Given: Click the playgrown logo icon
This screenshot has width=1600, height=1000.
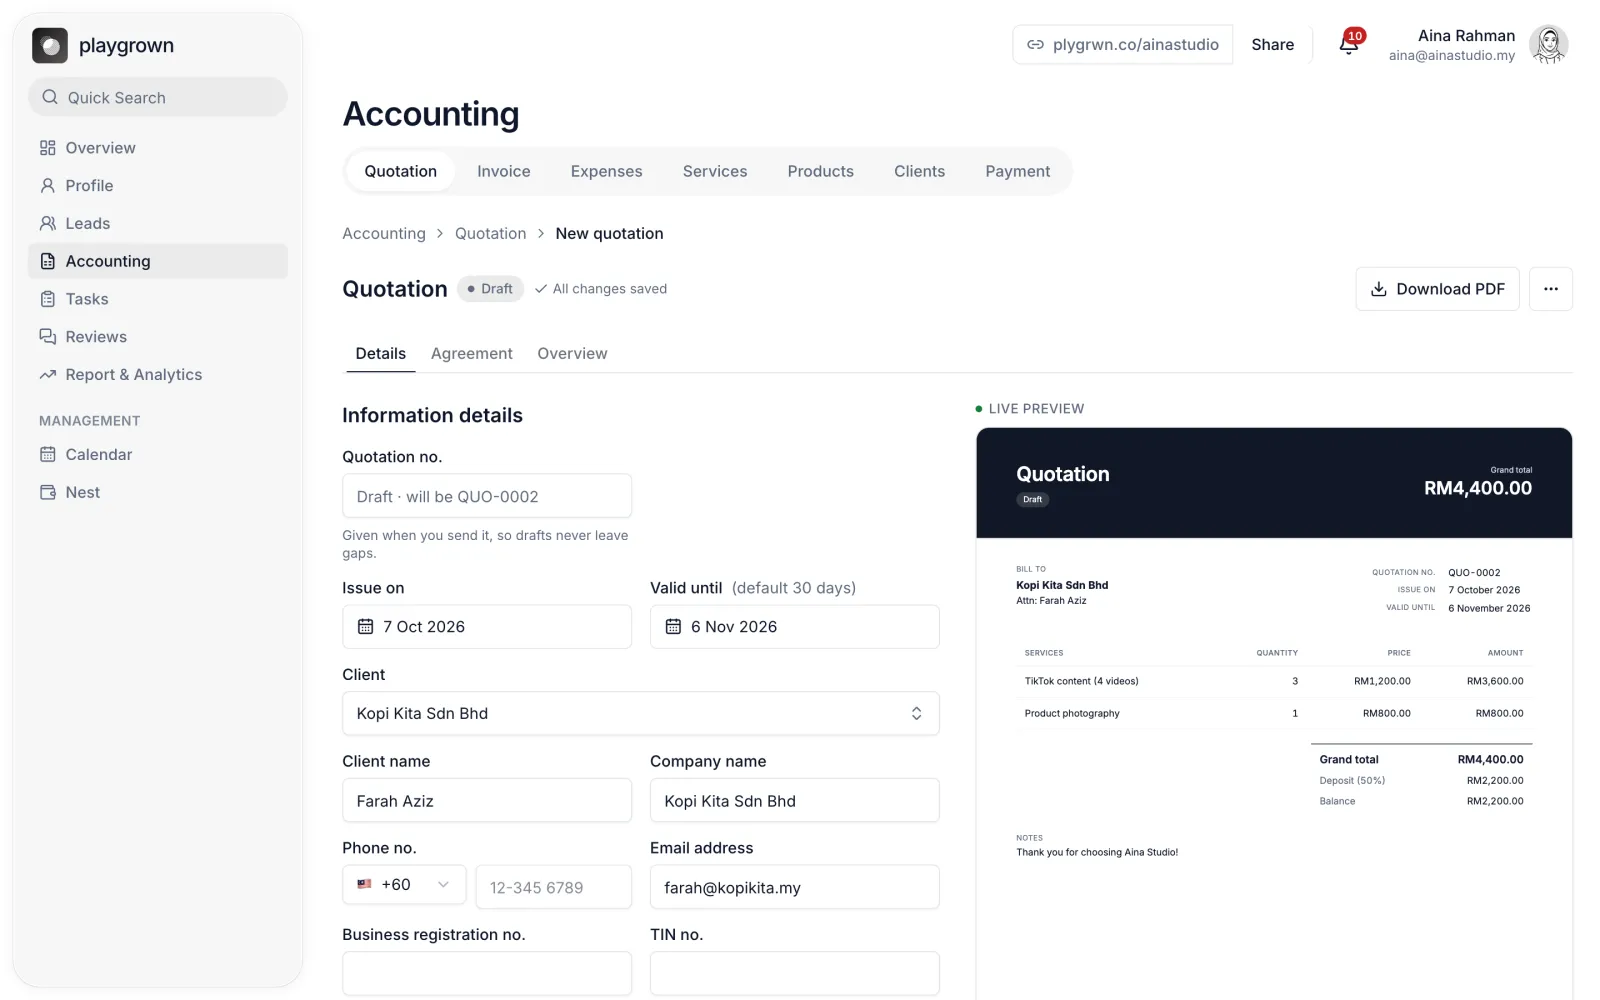Looking at the screenshot, I should pos(50,45).
